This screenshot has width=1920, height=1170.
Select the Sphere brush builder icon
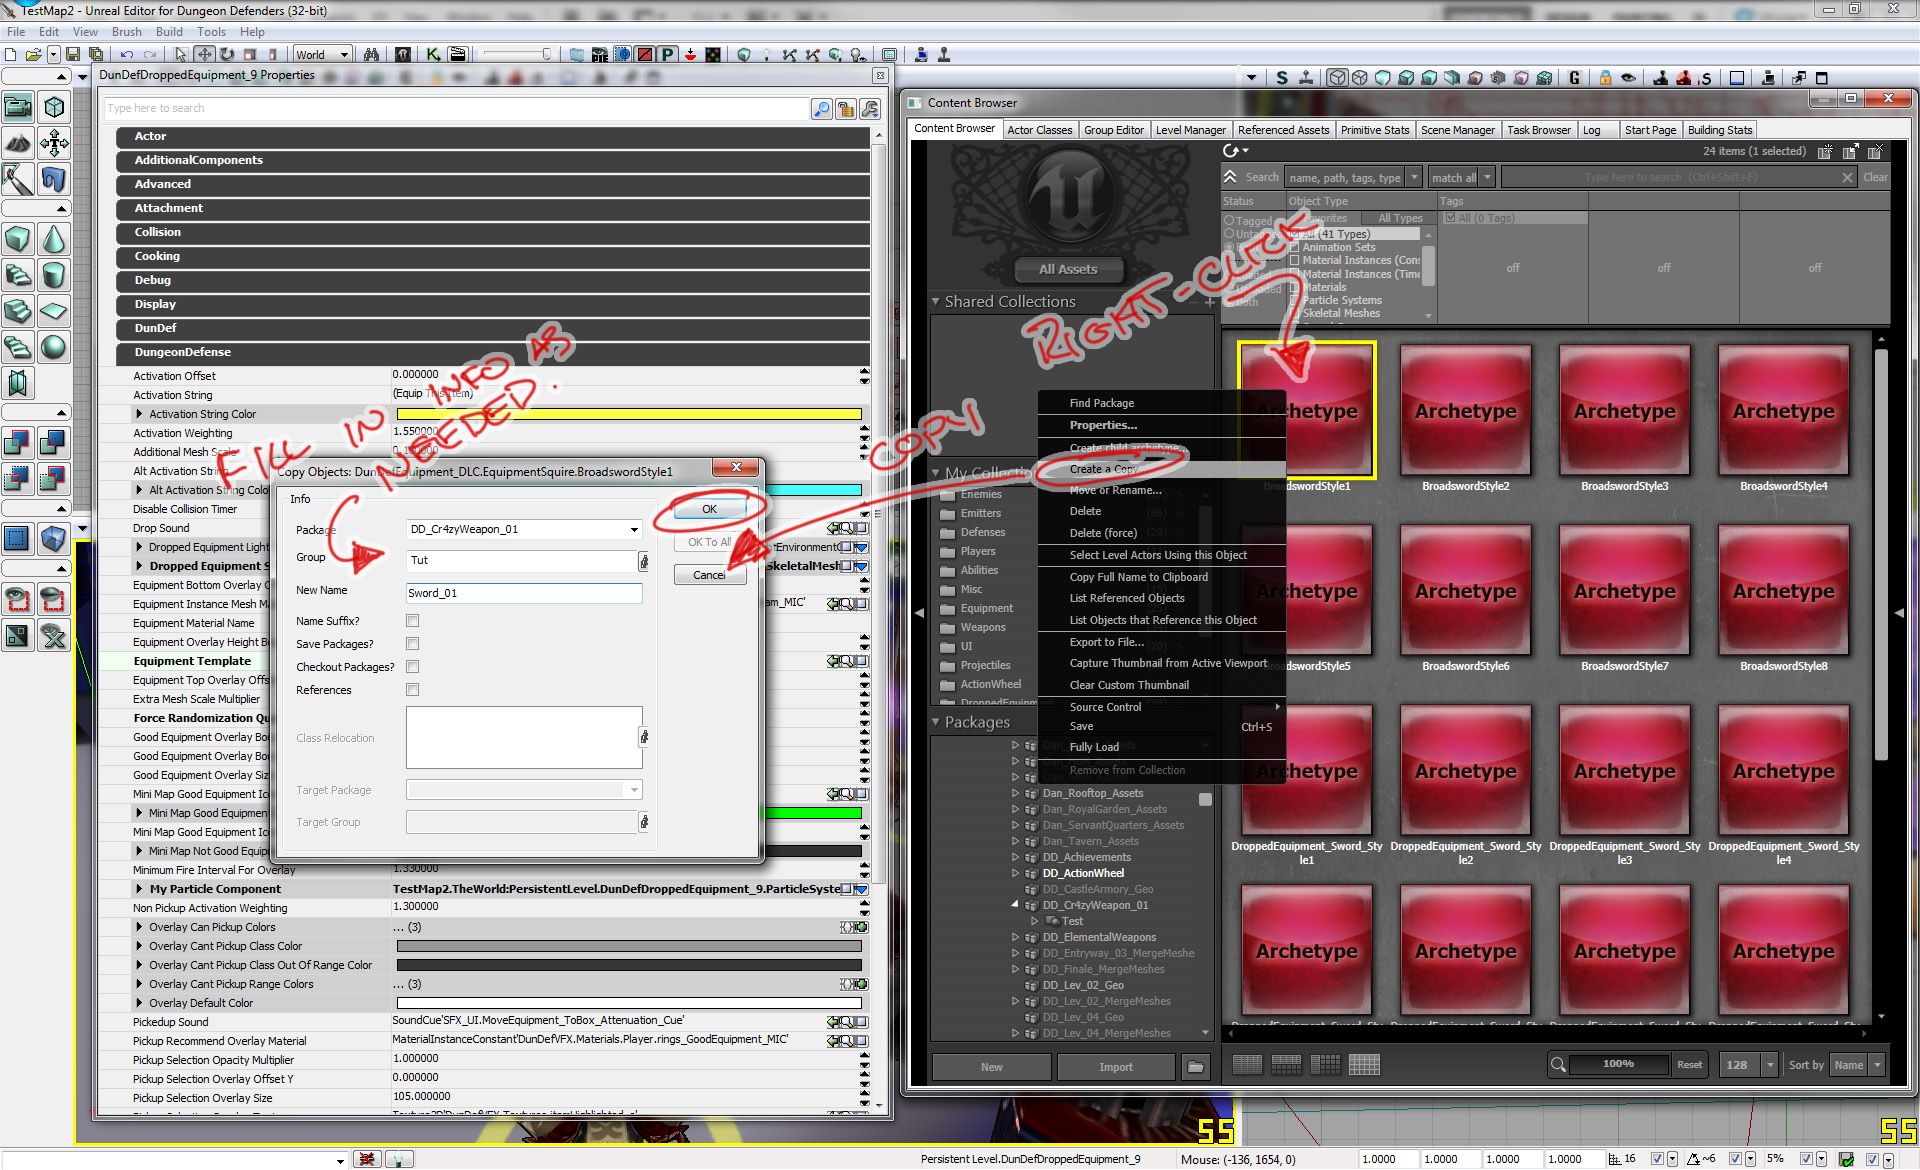coord(54,347)
